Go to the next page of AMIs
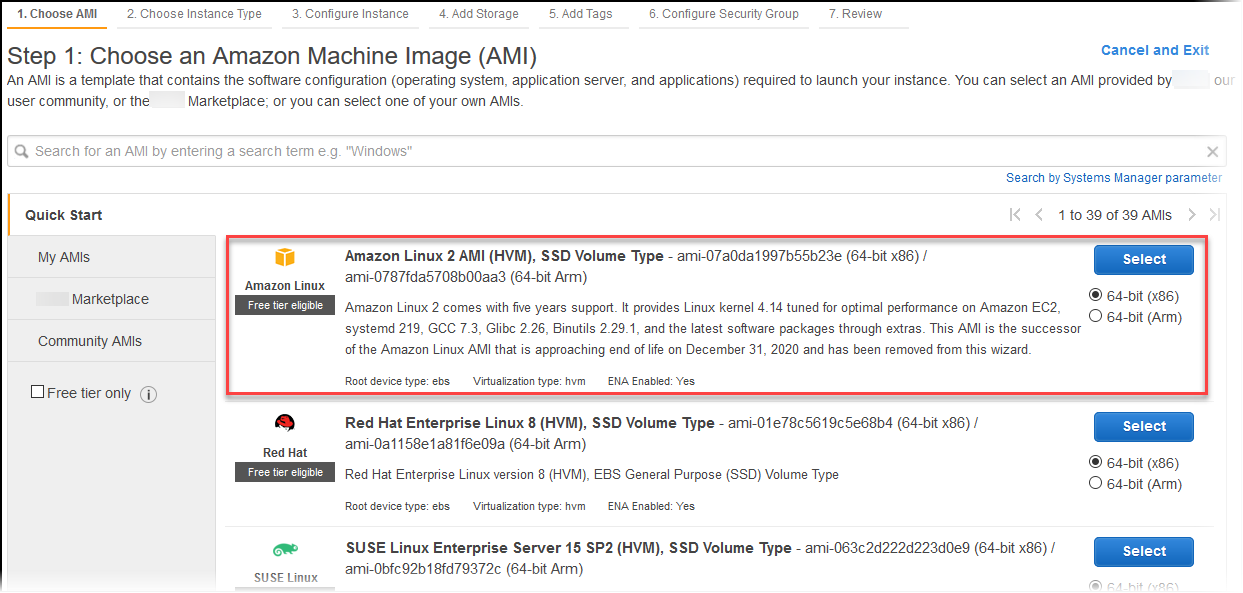The image size is (1243, 593). coord(1191,214)
